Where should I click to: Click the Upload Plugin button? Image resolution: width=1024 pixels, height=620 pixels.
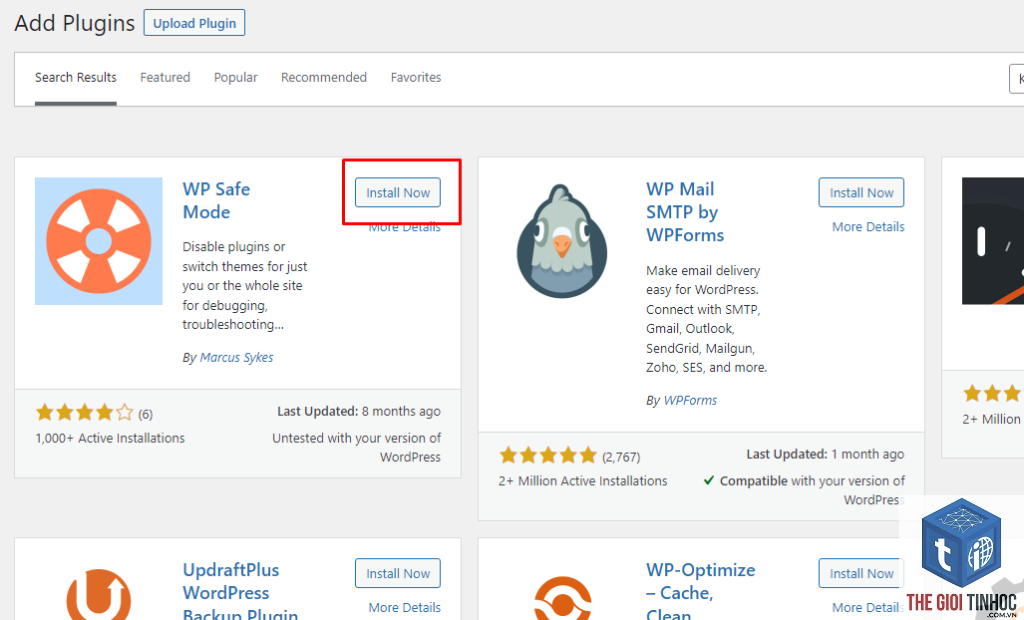pyautogui.click(x=195, y=23)
